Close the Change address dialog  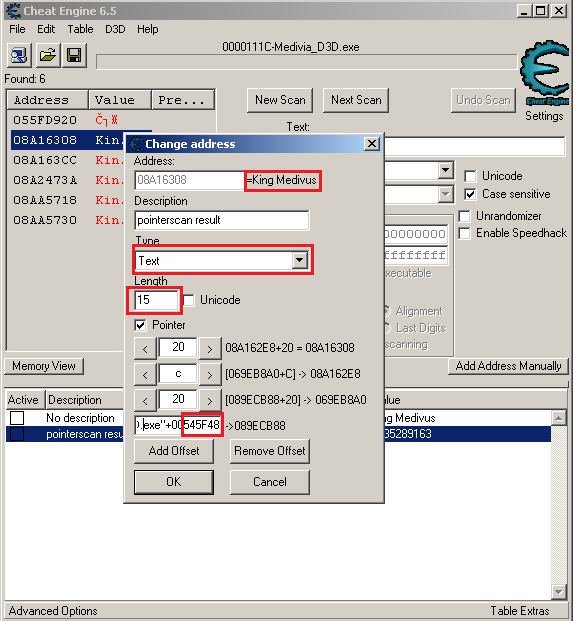pos(372,143)
